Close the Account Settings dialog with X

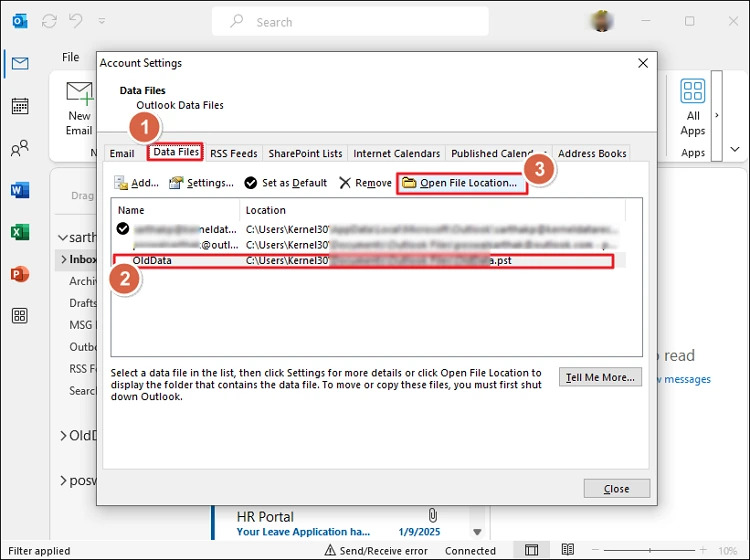[643, 63]
